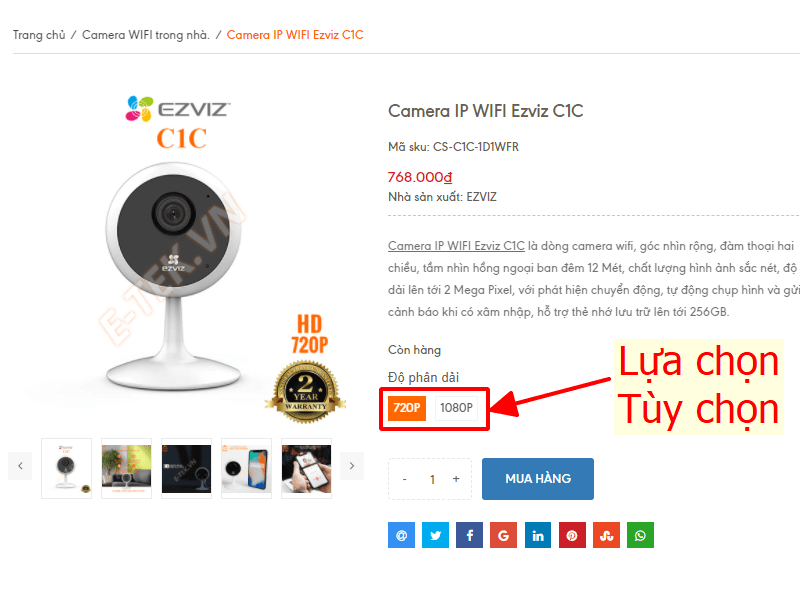Click the MUA HÀNG button

[538, 479]
